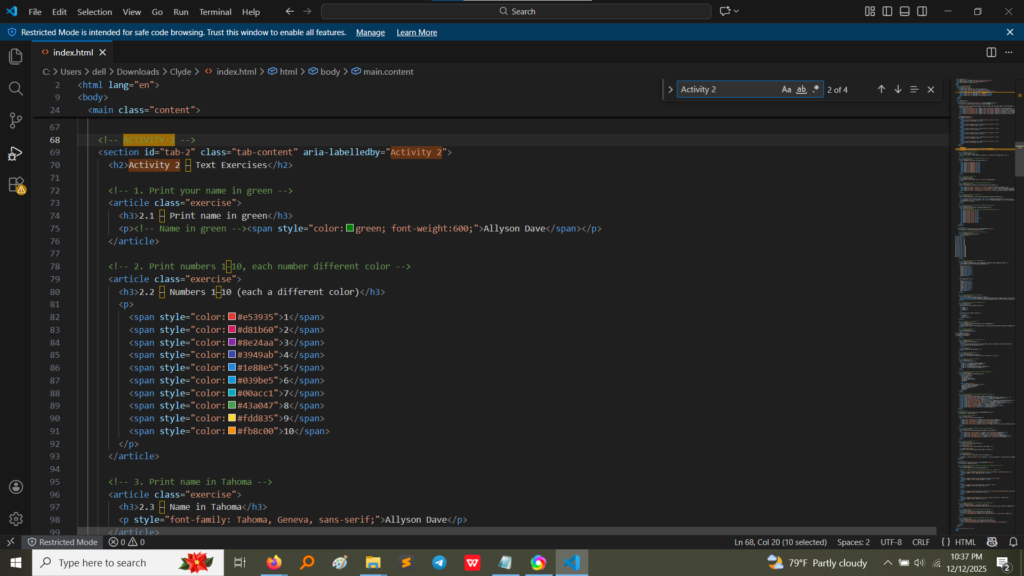Go to next find match arrow
The width and height of the screenshot is (1024, 576).
tap(898, 89)
